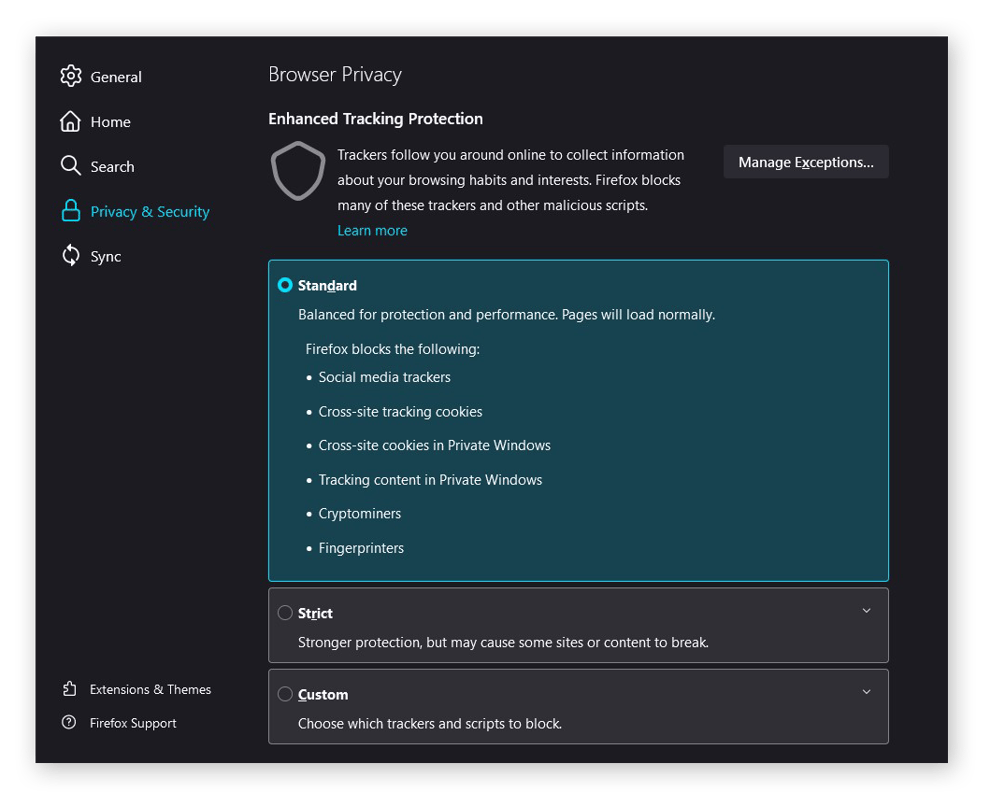Switch to the Sync settings page
Screen dimensions: 990x806
click(x=105, y=256)
